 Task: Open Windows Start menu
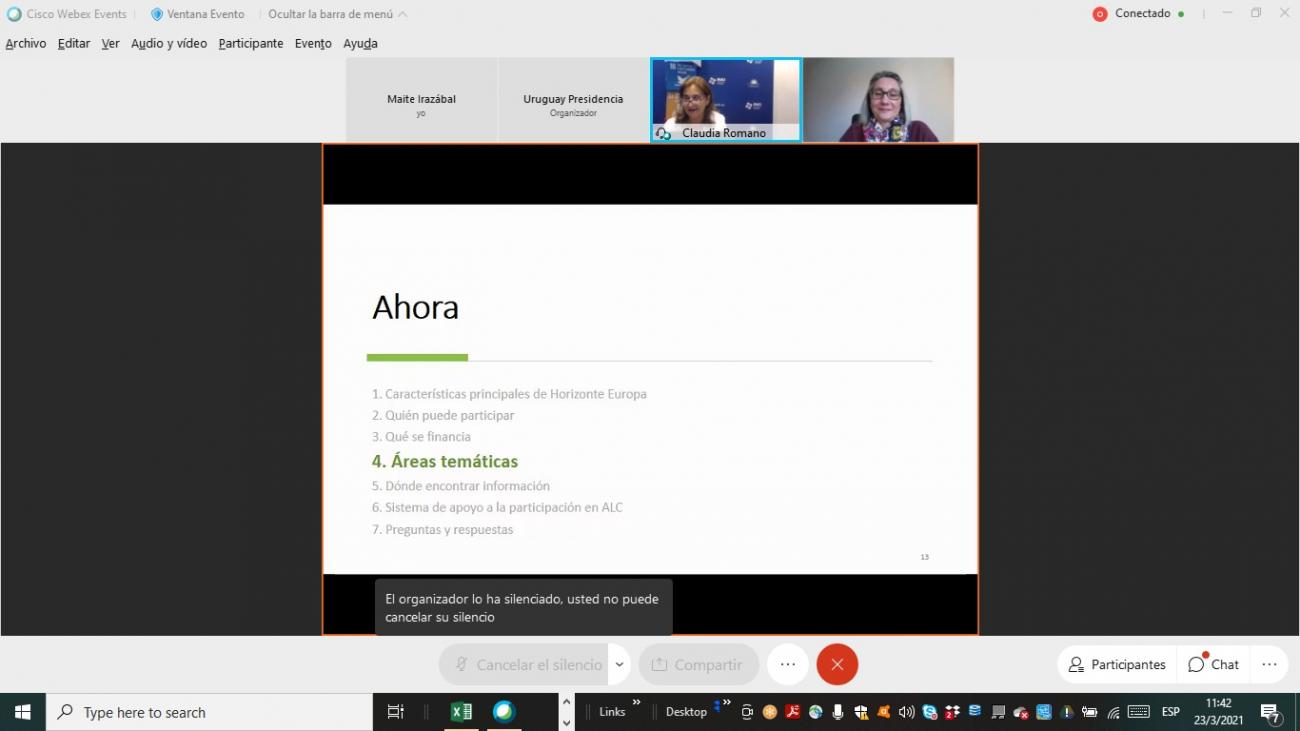point(22,712)
